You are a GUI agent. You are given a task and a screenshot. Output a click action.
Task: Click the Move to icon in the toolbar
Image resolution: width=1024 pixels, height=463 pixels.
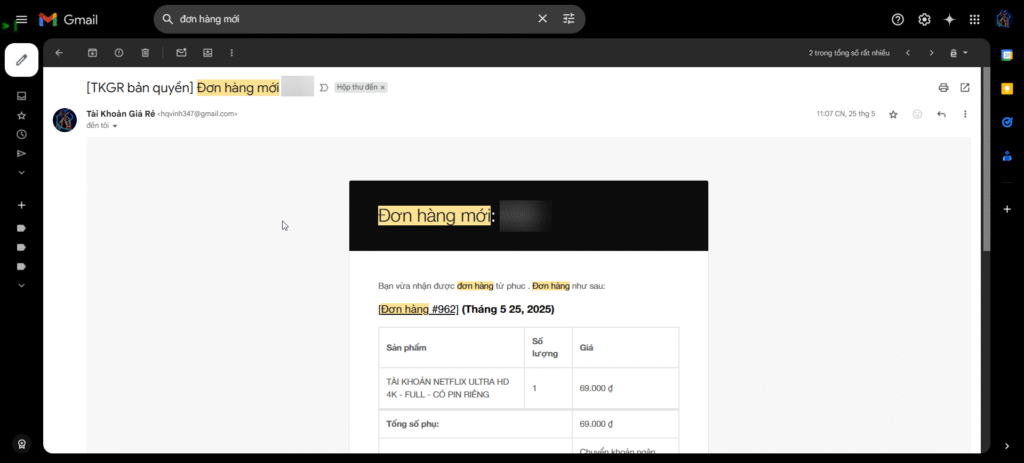point(208,53)
